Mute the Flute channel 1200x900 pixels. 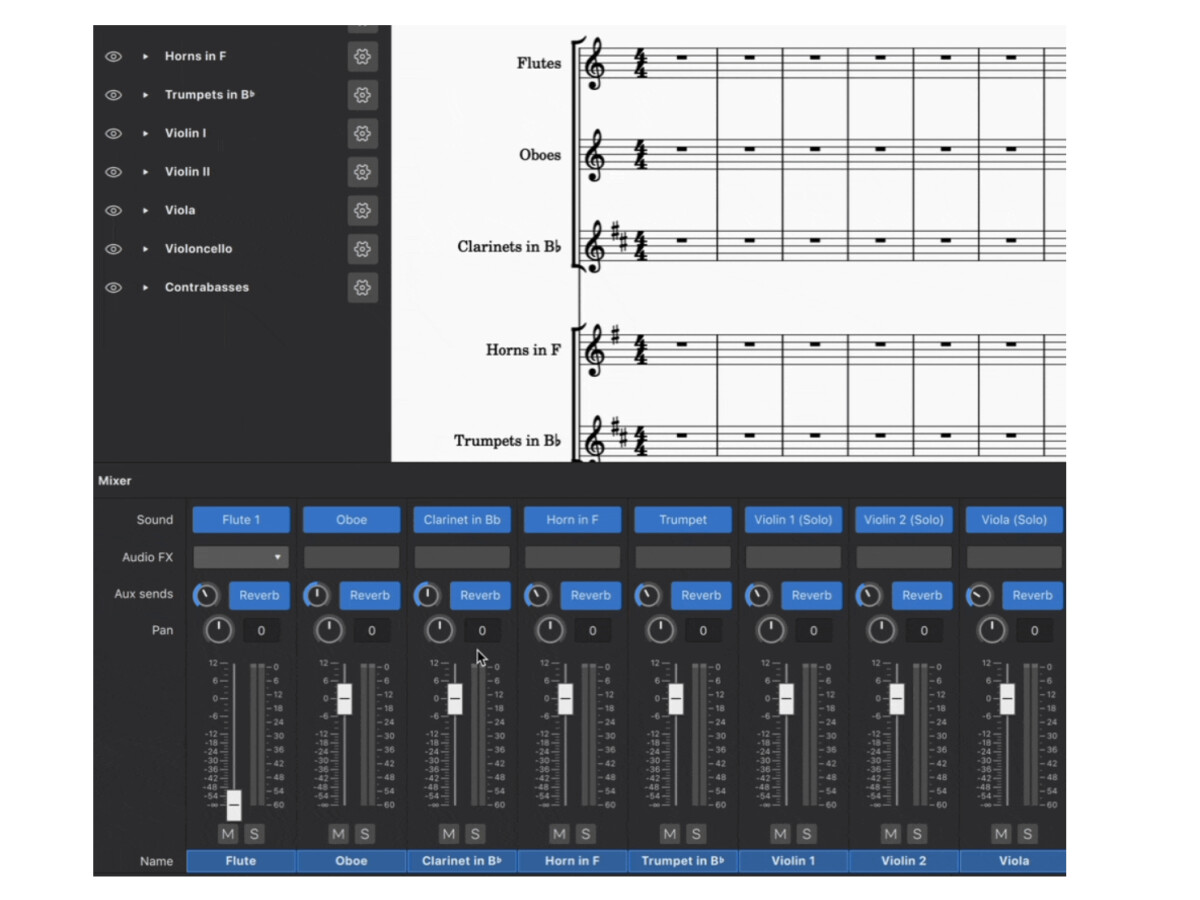pyautogui.click(x=228, y=834)
